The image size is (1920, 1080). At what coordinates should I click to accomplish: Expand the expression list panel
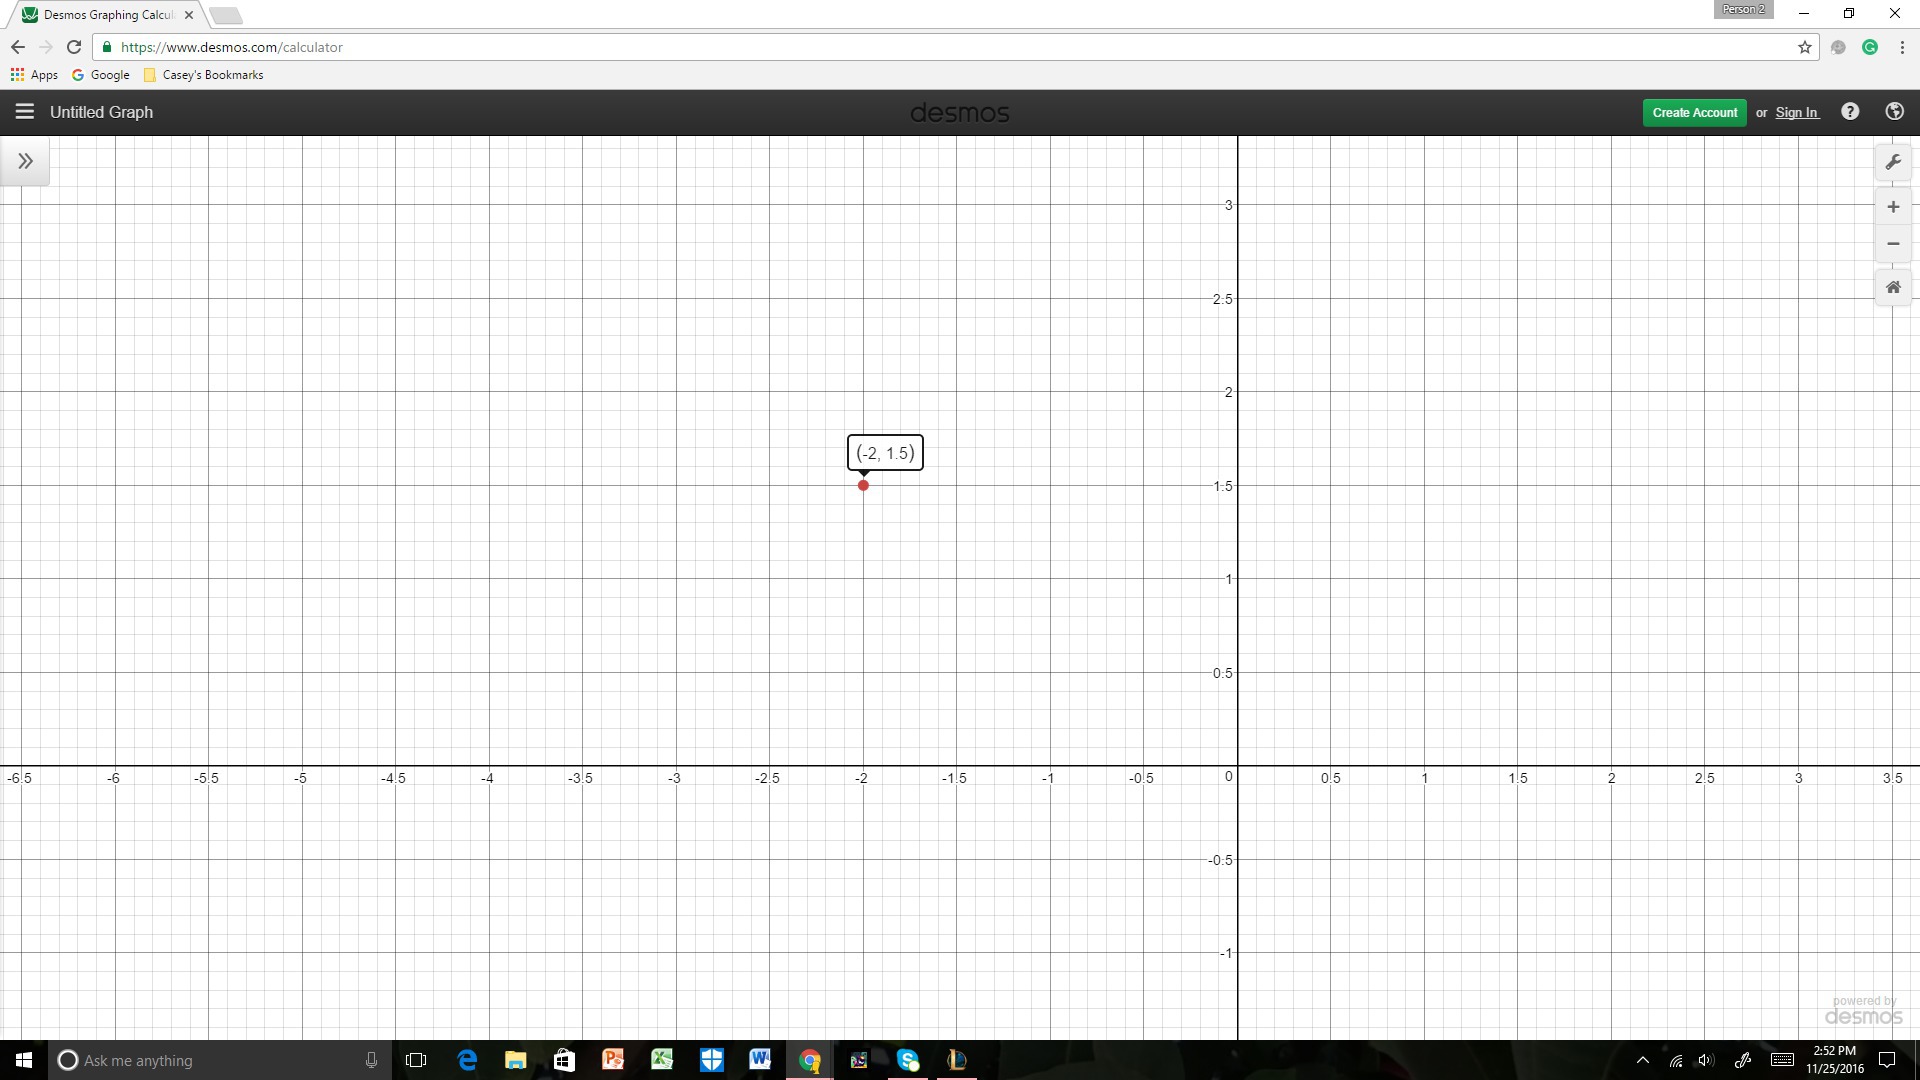click(25, 161)
